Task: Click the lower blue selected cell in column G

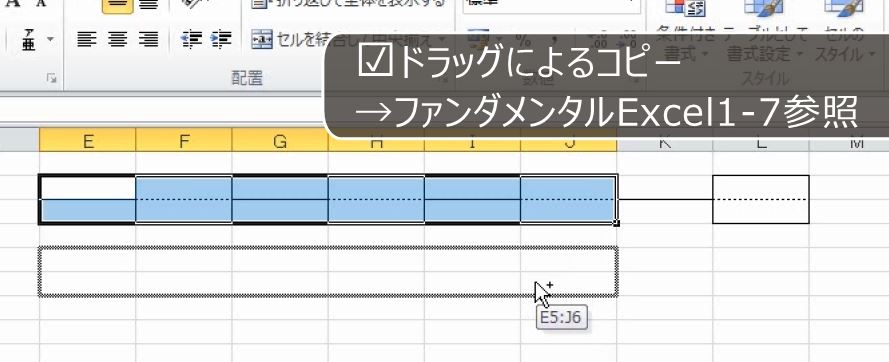Action: (x=280, y=211)
